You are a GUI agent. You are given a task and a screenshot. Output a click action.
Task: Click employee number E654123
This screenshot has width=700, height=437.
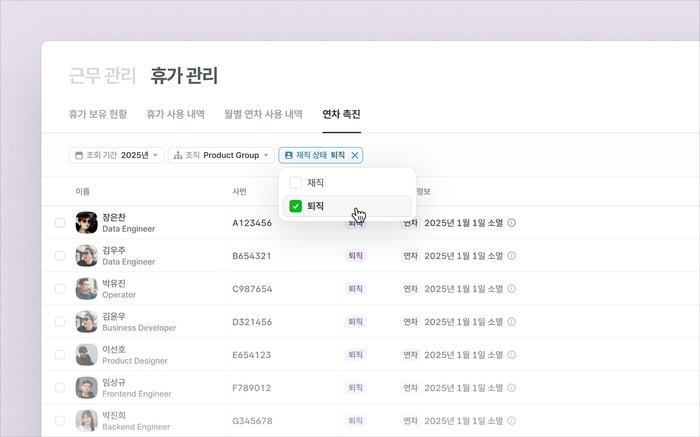(x=252, y=355)
